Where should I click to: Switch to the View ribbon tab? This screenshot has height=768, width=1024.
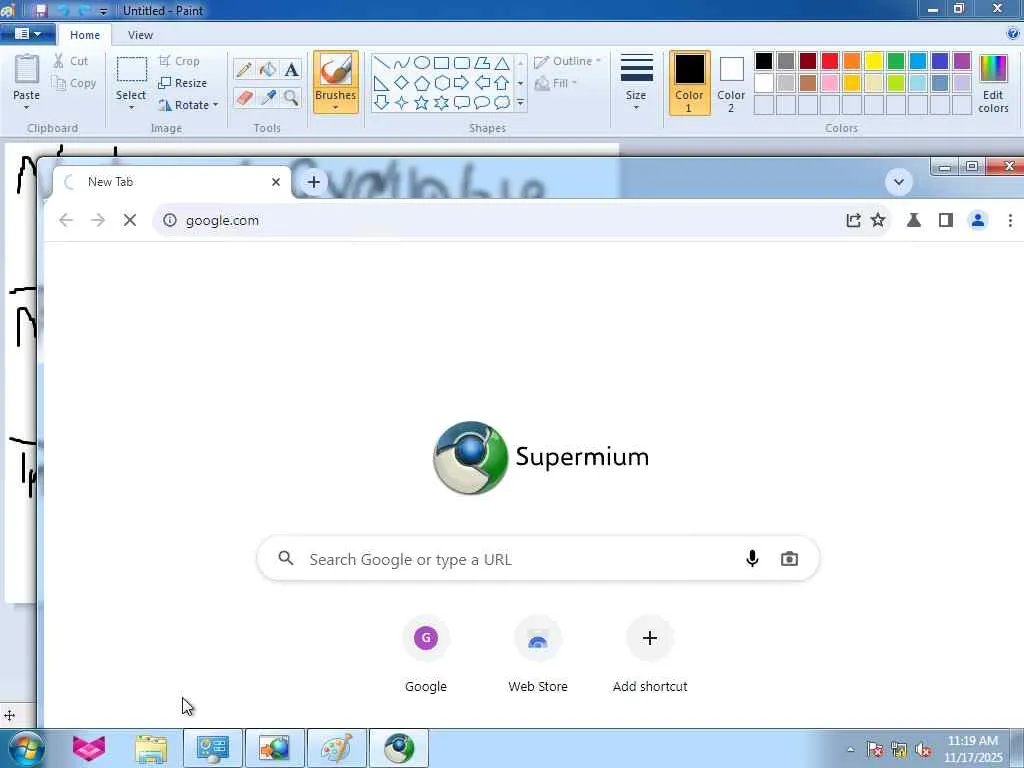(x=140, y=35)
